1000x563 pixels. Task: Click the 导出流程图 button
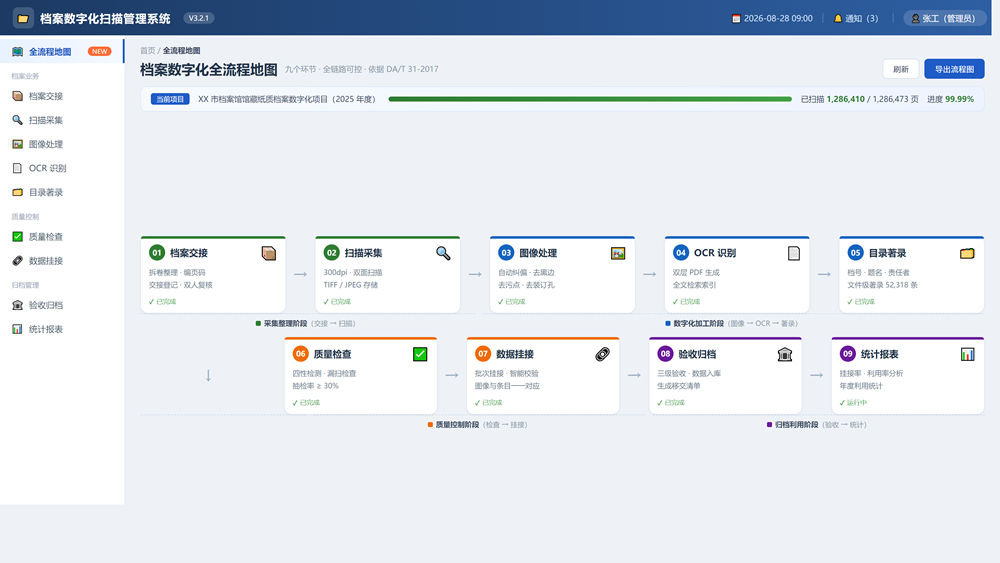coord(954,69)
